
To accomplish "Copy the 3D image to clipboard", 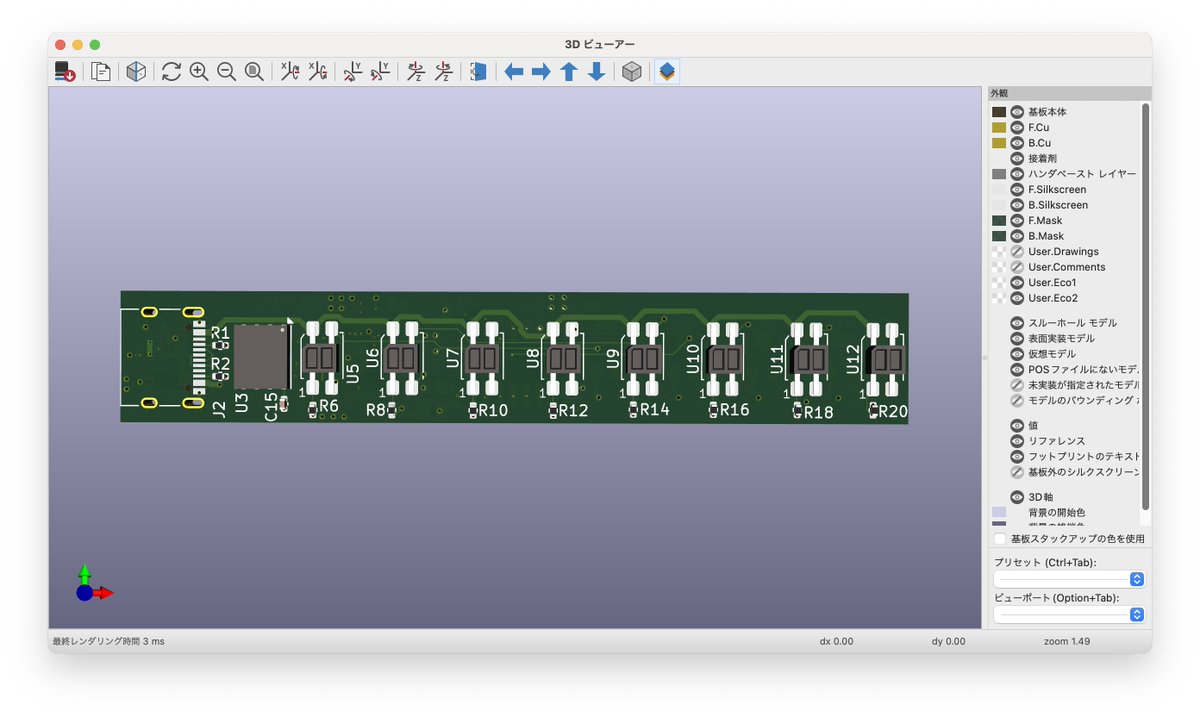I will [101, 72].
